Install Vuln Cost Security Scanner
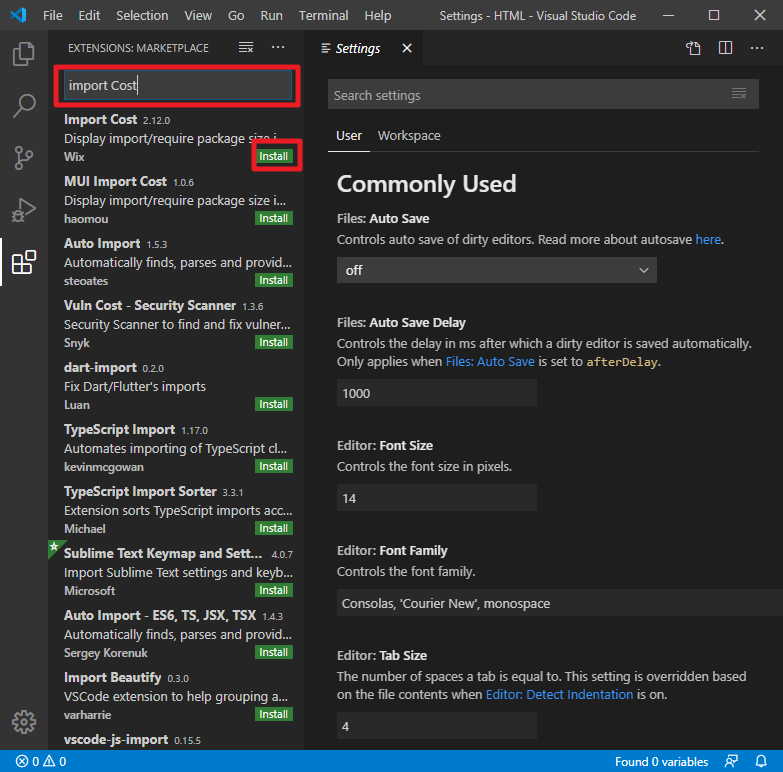Image resolution: width=783 pixels, height=772 pixels. [274, 342]
